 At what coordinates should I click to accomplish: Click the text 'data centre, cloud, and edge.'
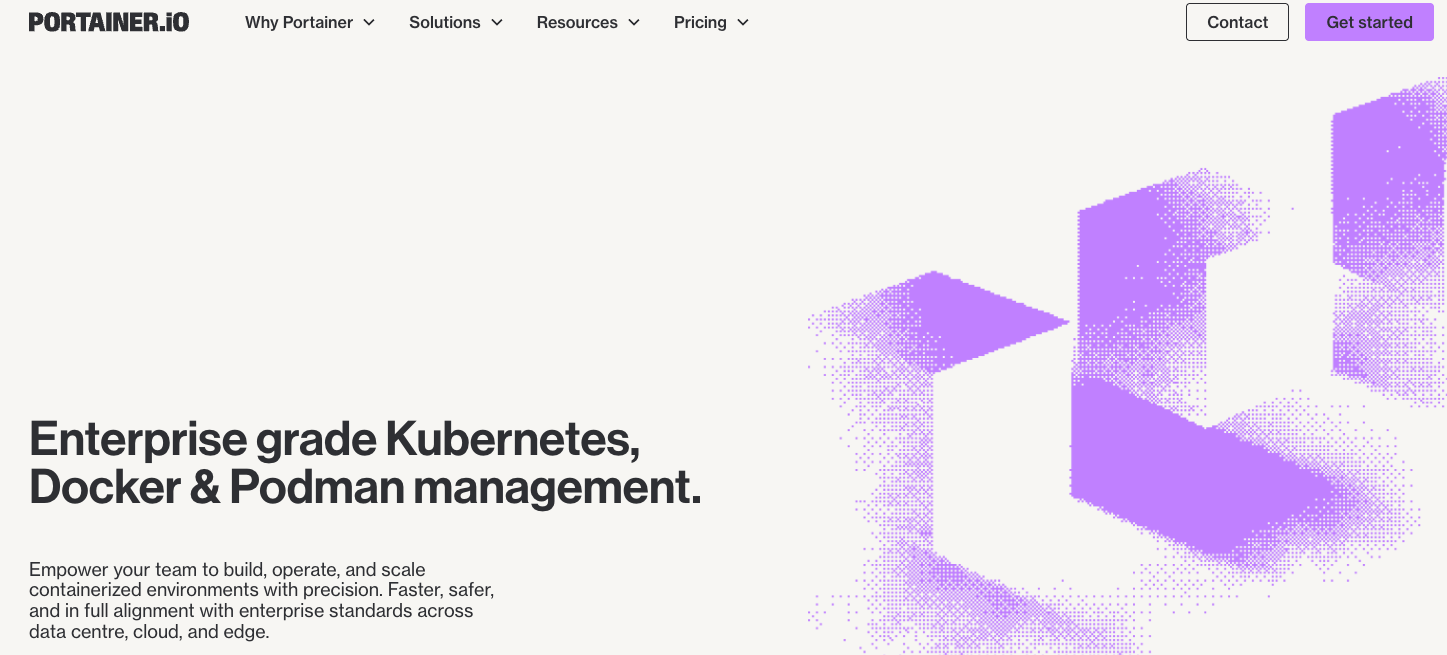149,632
